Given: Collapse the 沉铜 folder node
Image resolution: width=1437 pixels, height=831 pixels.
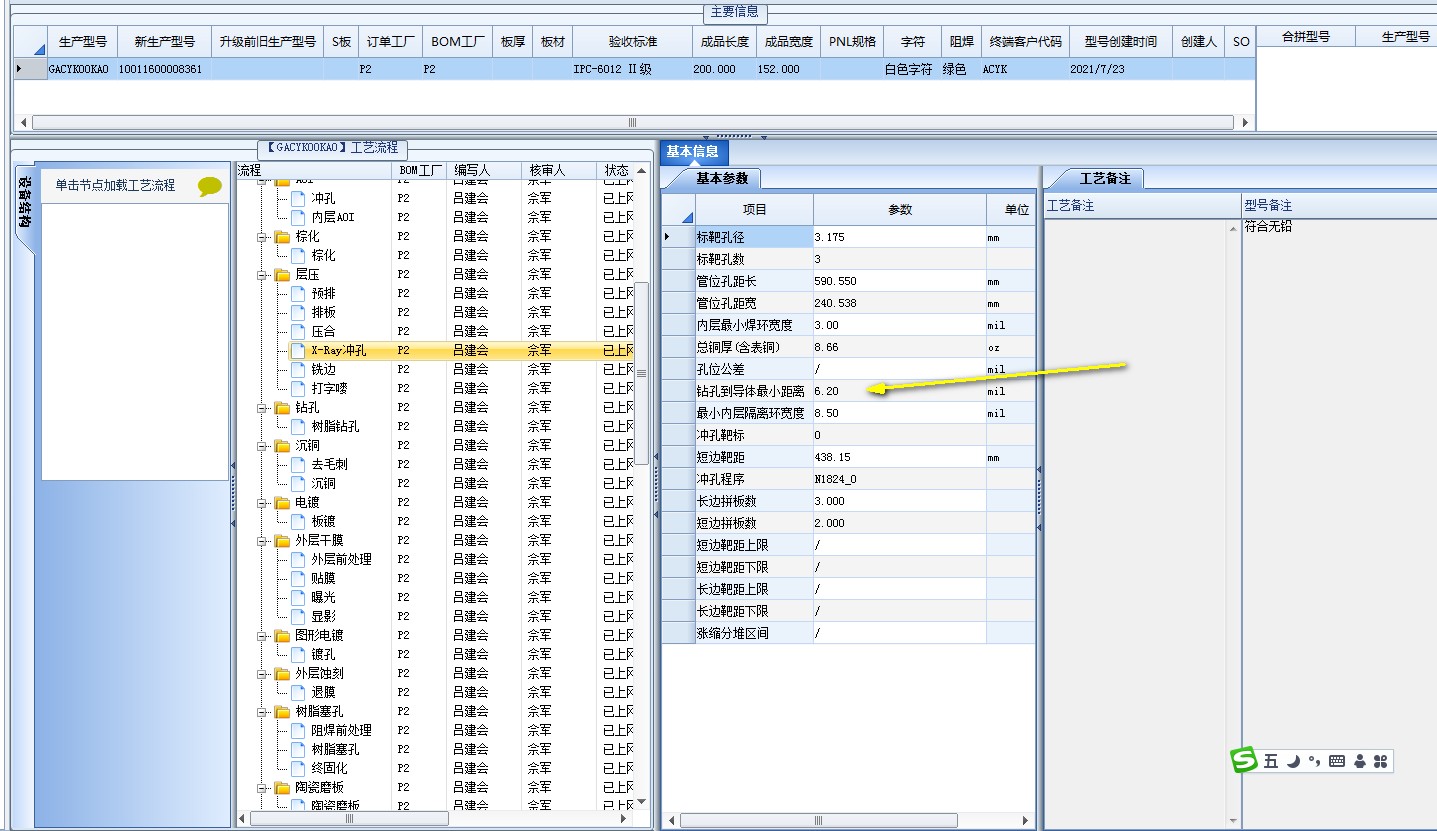Looking at the screenshot, I should tap(263, 446).
